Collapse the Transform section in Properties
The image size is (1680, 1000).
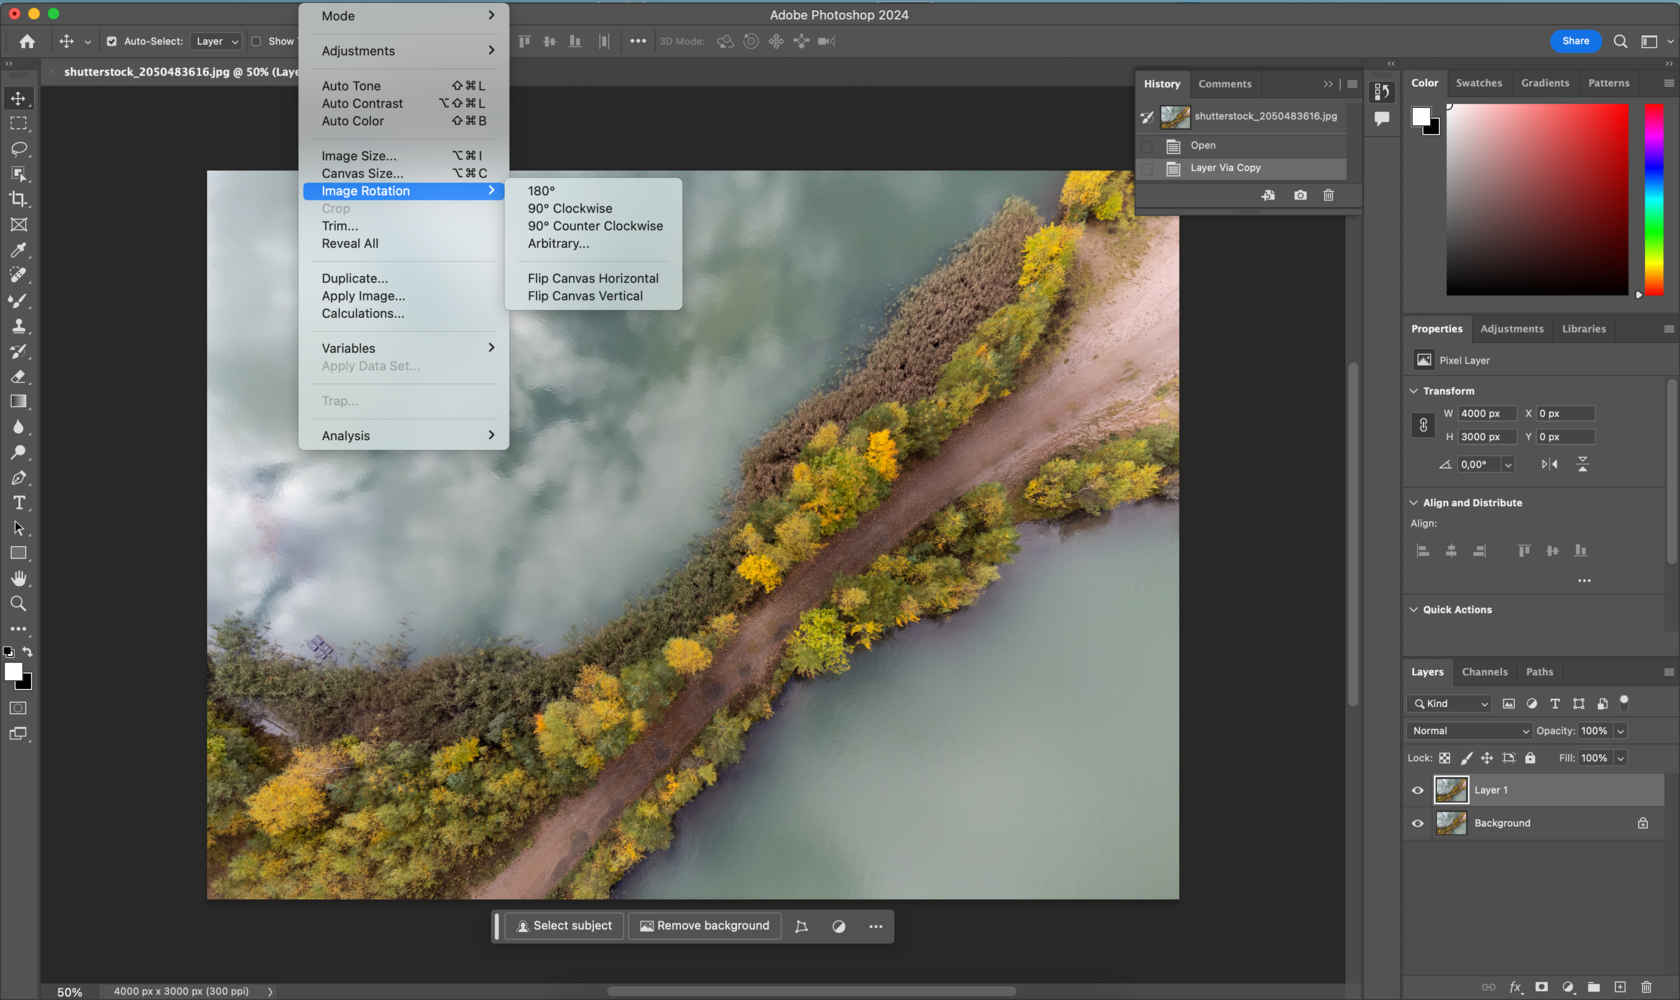coord(1414,391)
